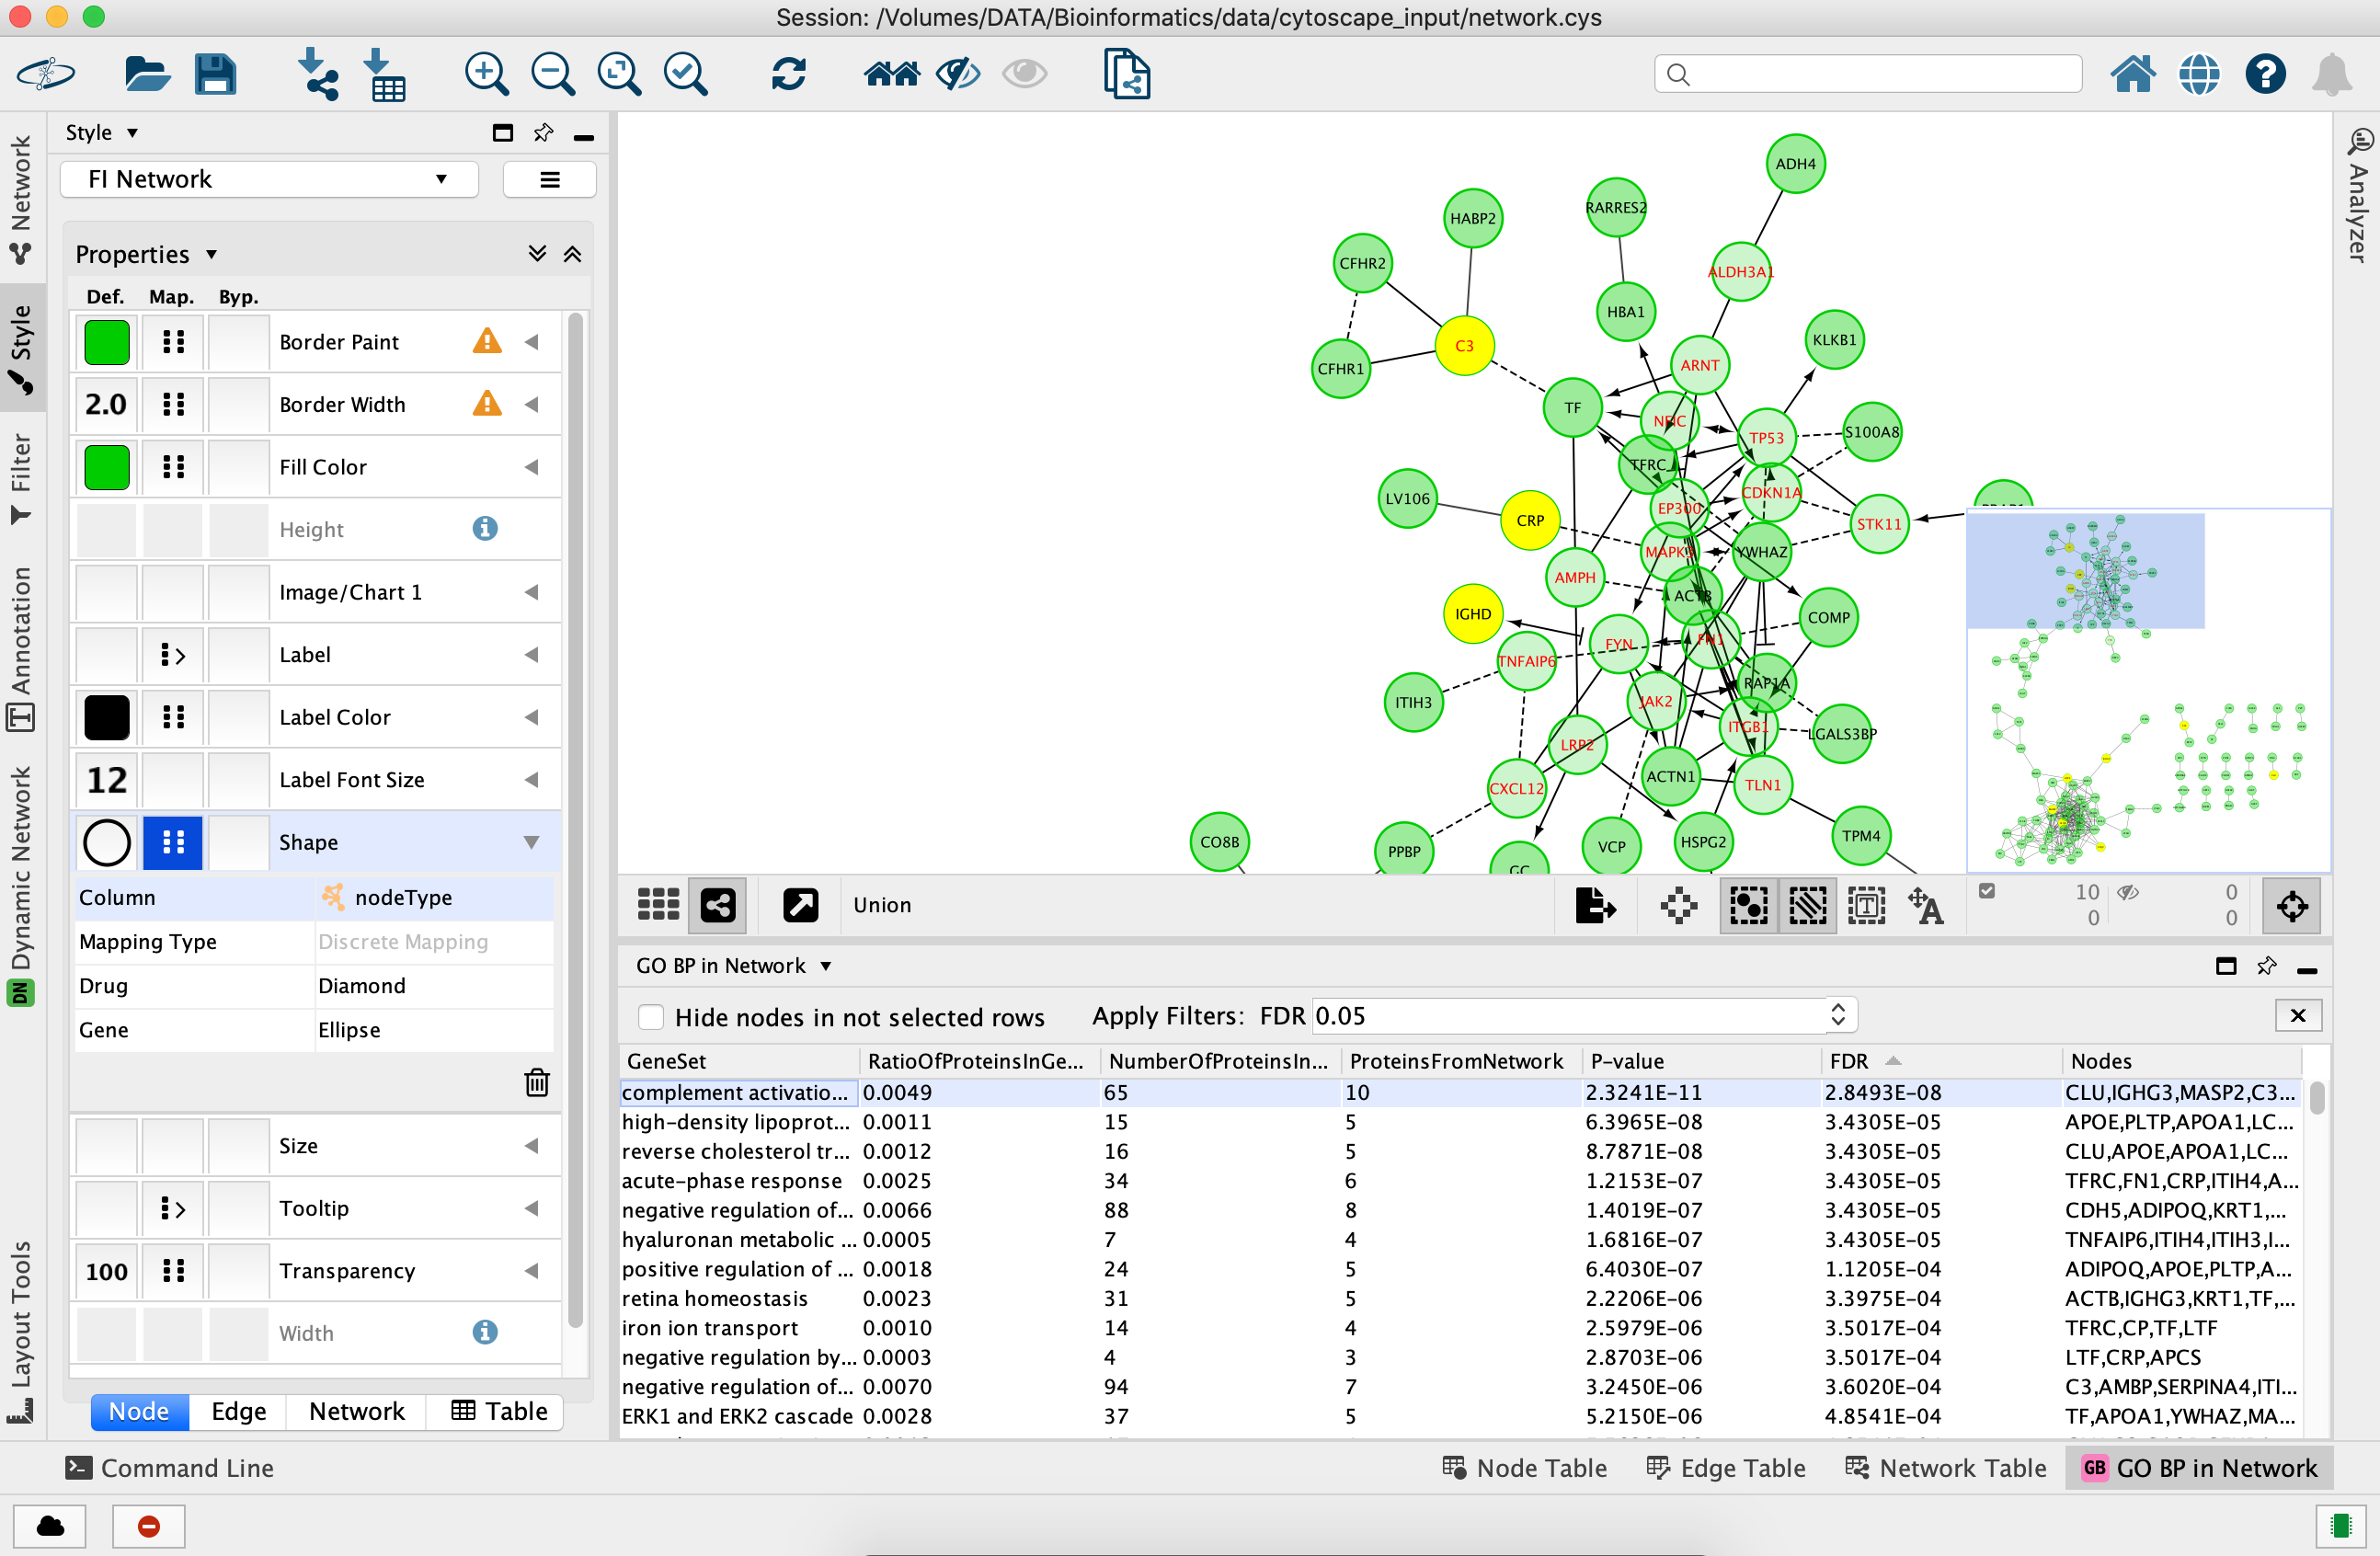Sort table by FDR column header
The image size is (2380, 1556).
click(1940, 1061)
